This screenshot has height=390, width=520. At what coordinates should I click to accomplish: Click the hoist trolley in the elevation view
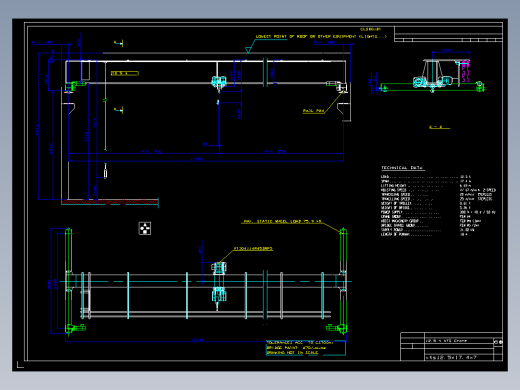[218, 82]
